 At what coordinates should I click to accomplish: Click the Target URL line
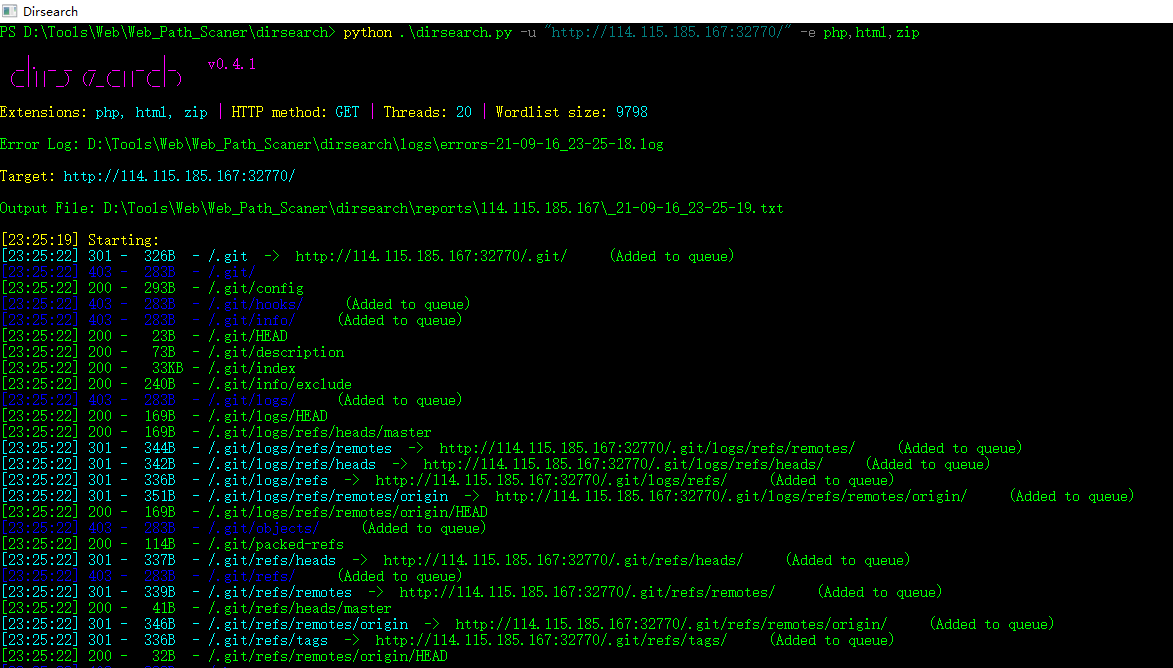(x=148, y=177)
